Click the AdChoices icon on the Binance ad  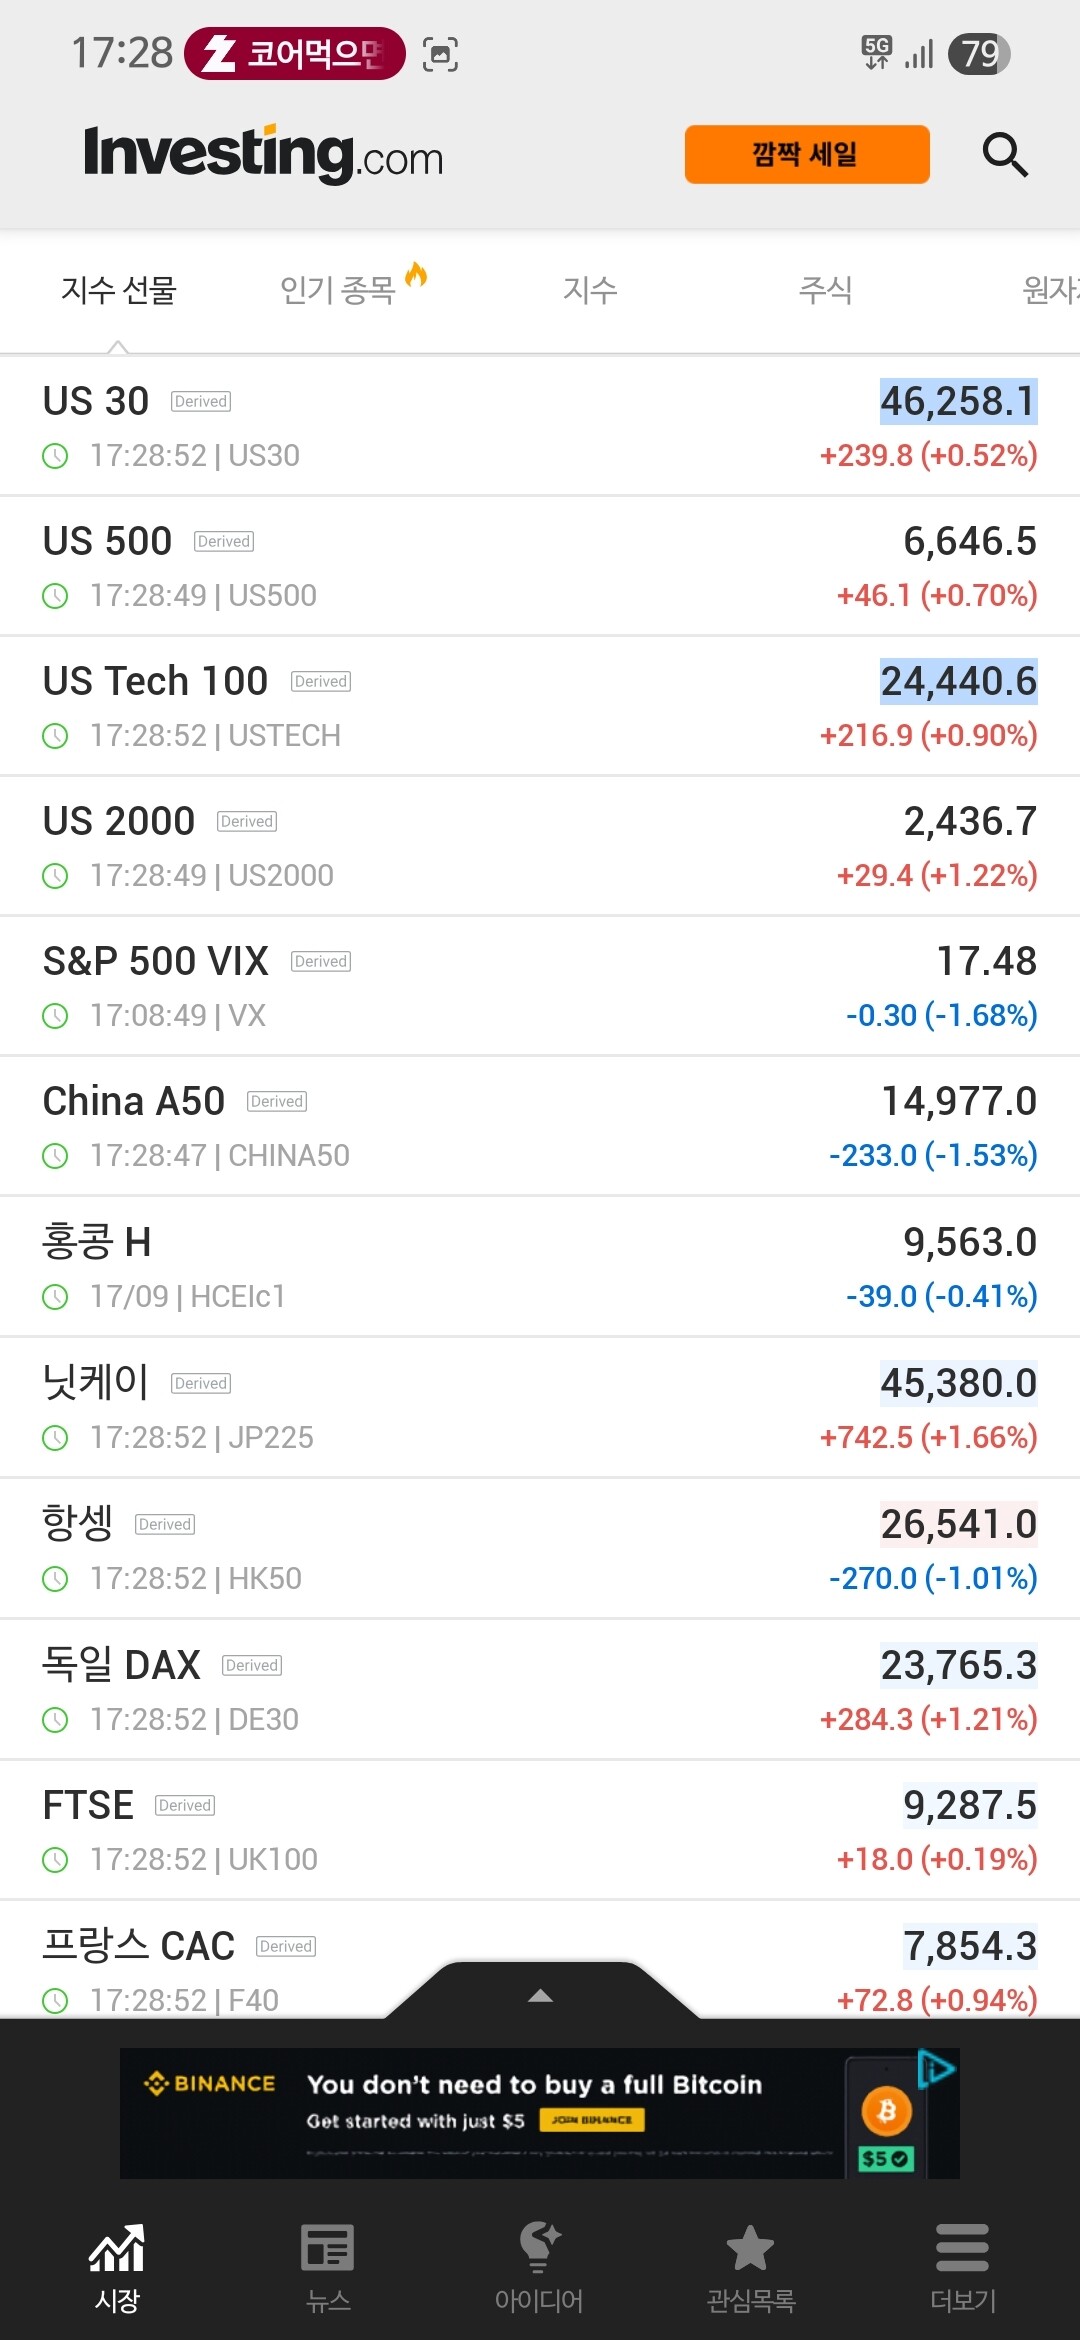[936, 2067]
